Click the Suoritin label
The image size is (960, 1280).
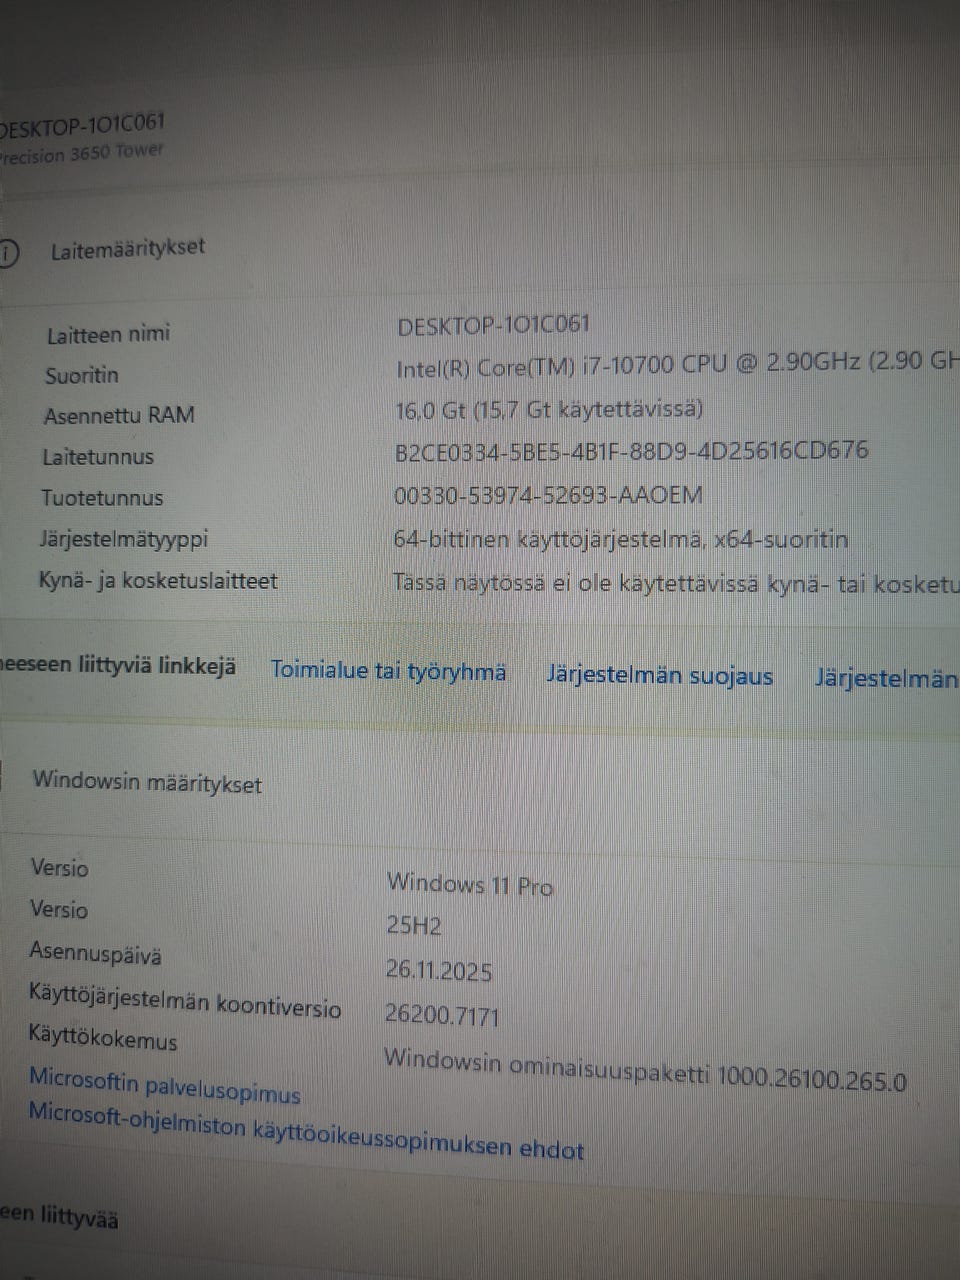(82, 376)
